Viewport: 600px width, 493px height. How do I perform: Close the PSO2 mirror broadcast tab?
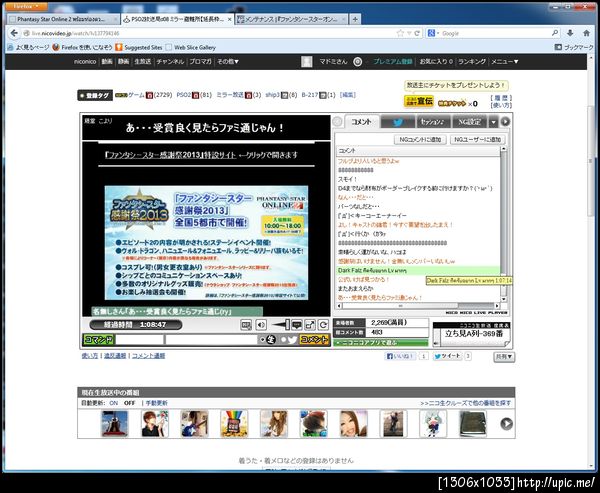(230, 19)
